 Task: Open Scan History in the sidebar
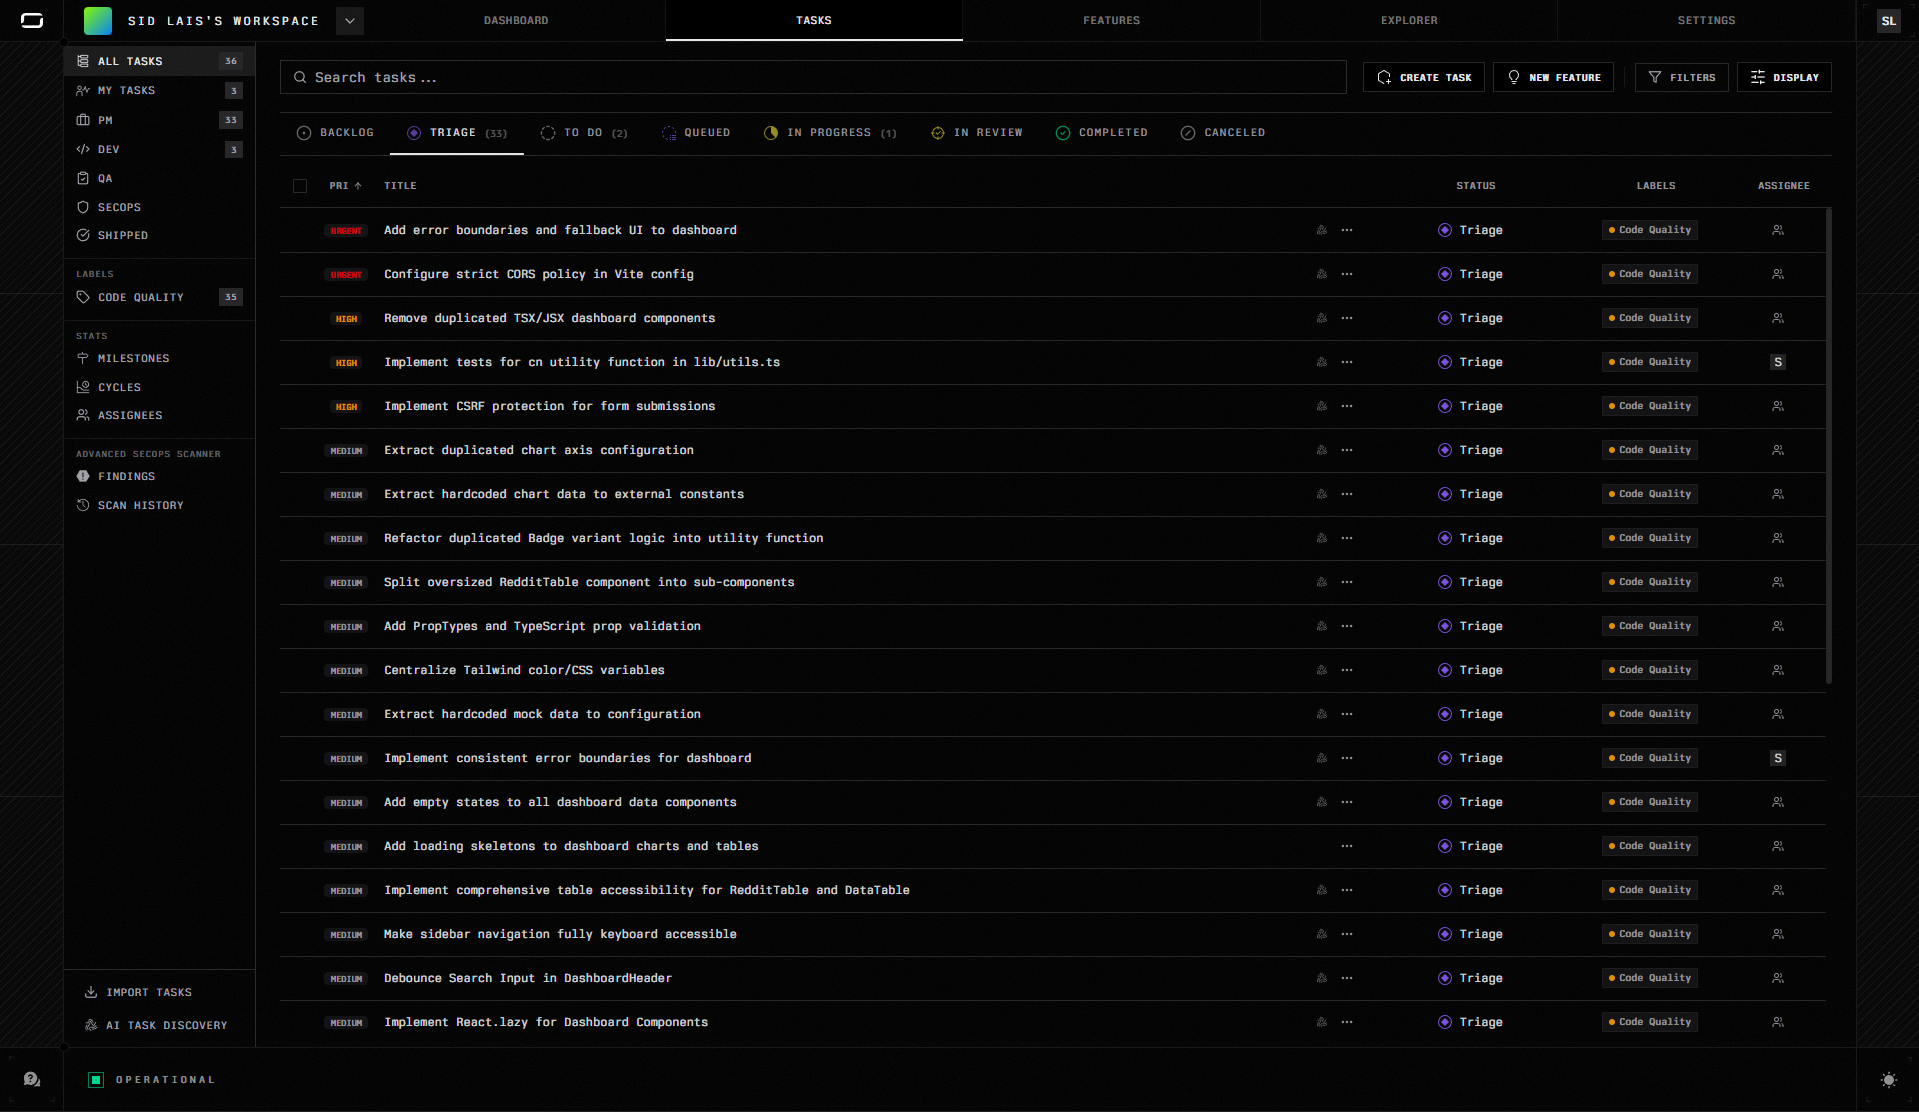pyautogui.click(x=140, y=506)
